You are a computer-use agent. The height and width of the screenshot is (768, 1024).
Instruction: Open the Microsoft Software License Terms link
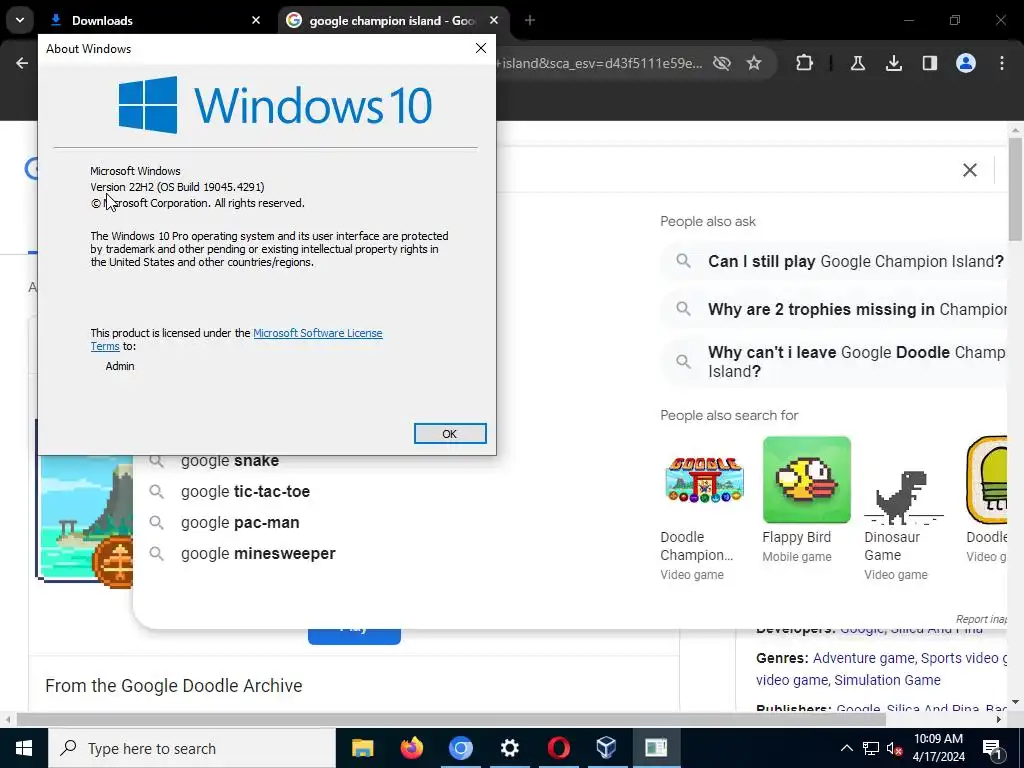click(x=317, y=333)
